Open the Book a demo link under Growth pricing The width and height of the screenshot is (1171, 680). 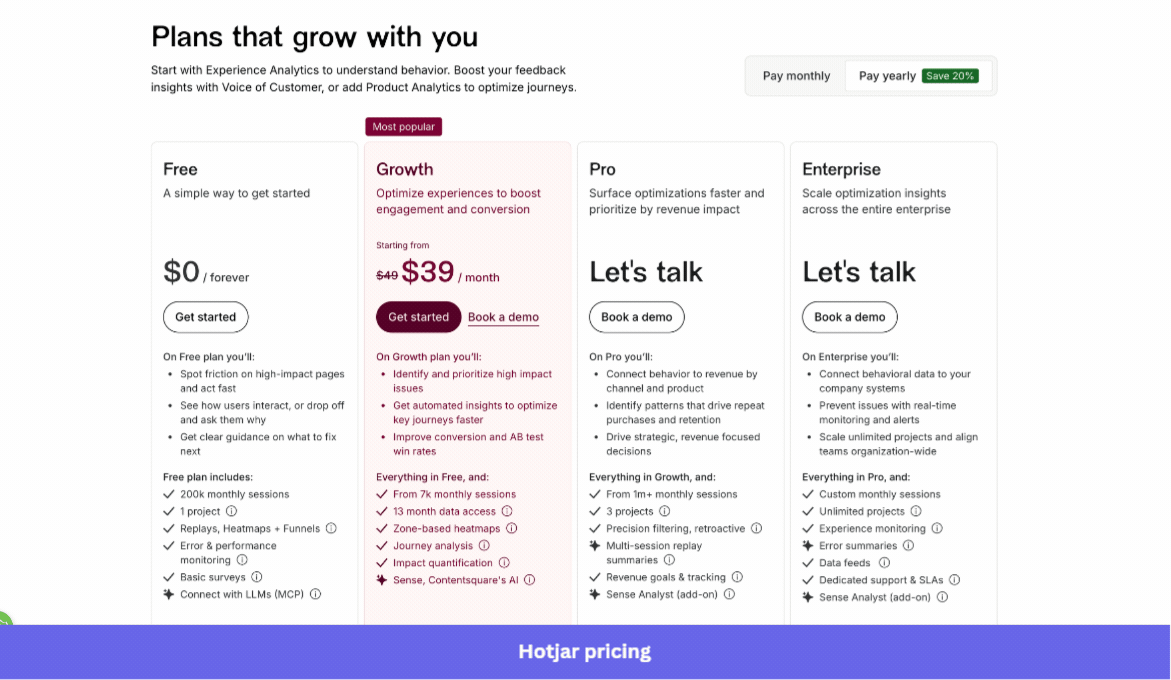coord(503,317)
